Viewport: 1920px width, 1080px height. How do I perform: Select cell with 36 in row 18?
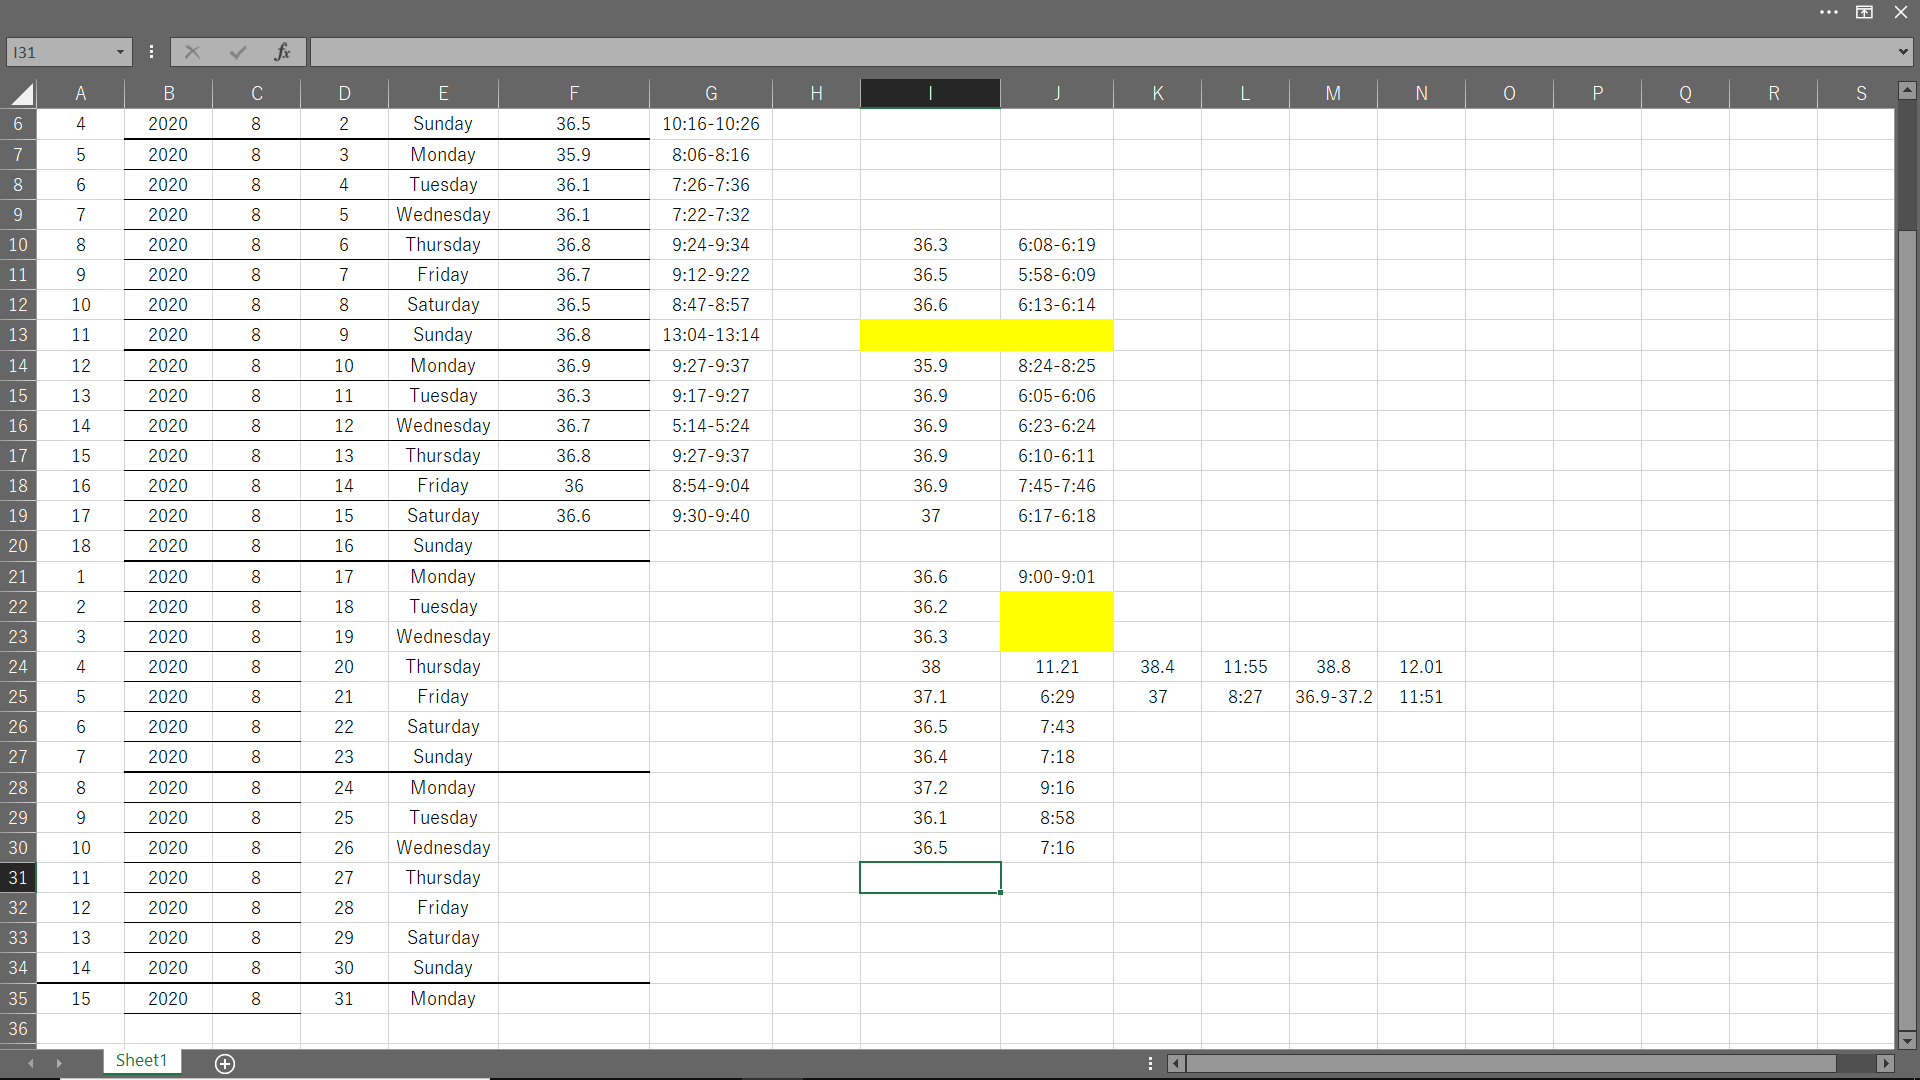pyautogui.click(x=574, y=486)
